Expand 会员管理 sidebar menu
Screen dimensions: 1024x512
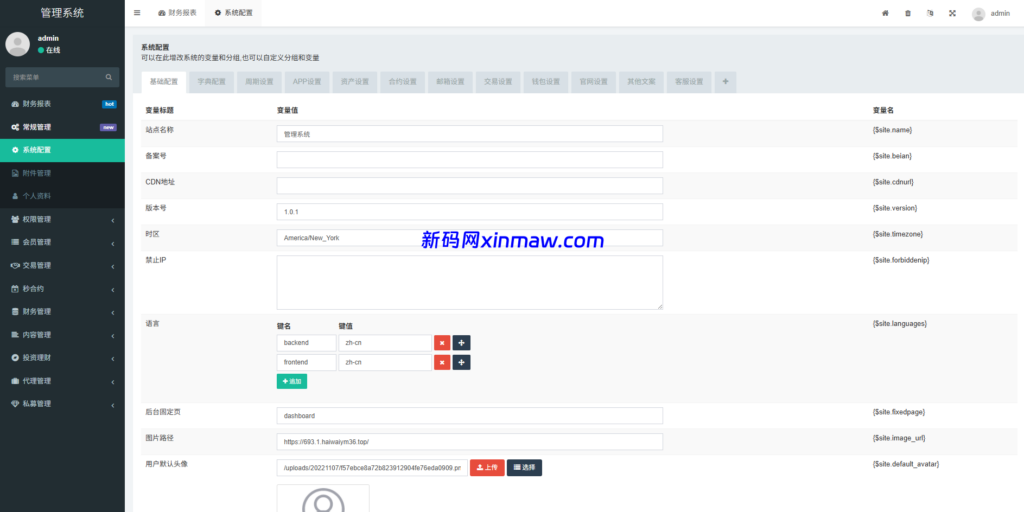pos(62,242)
